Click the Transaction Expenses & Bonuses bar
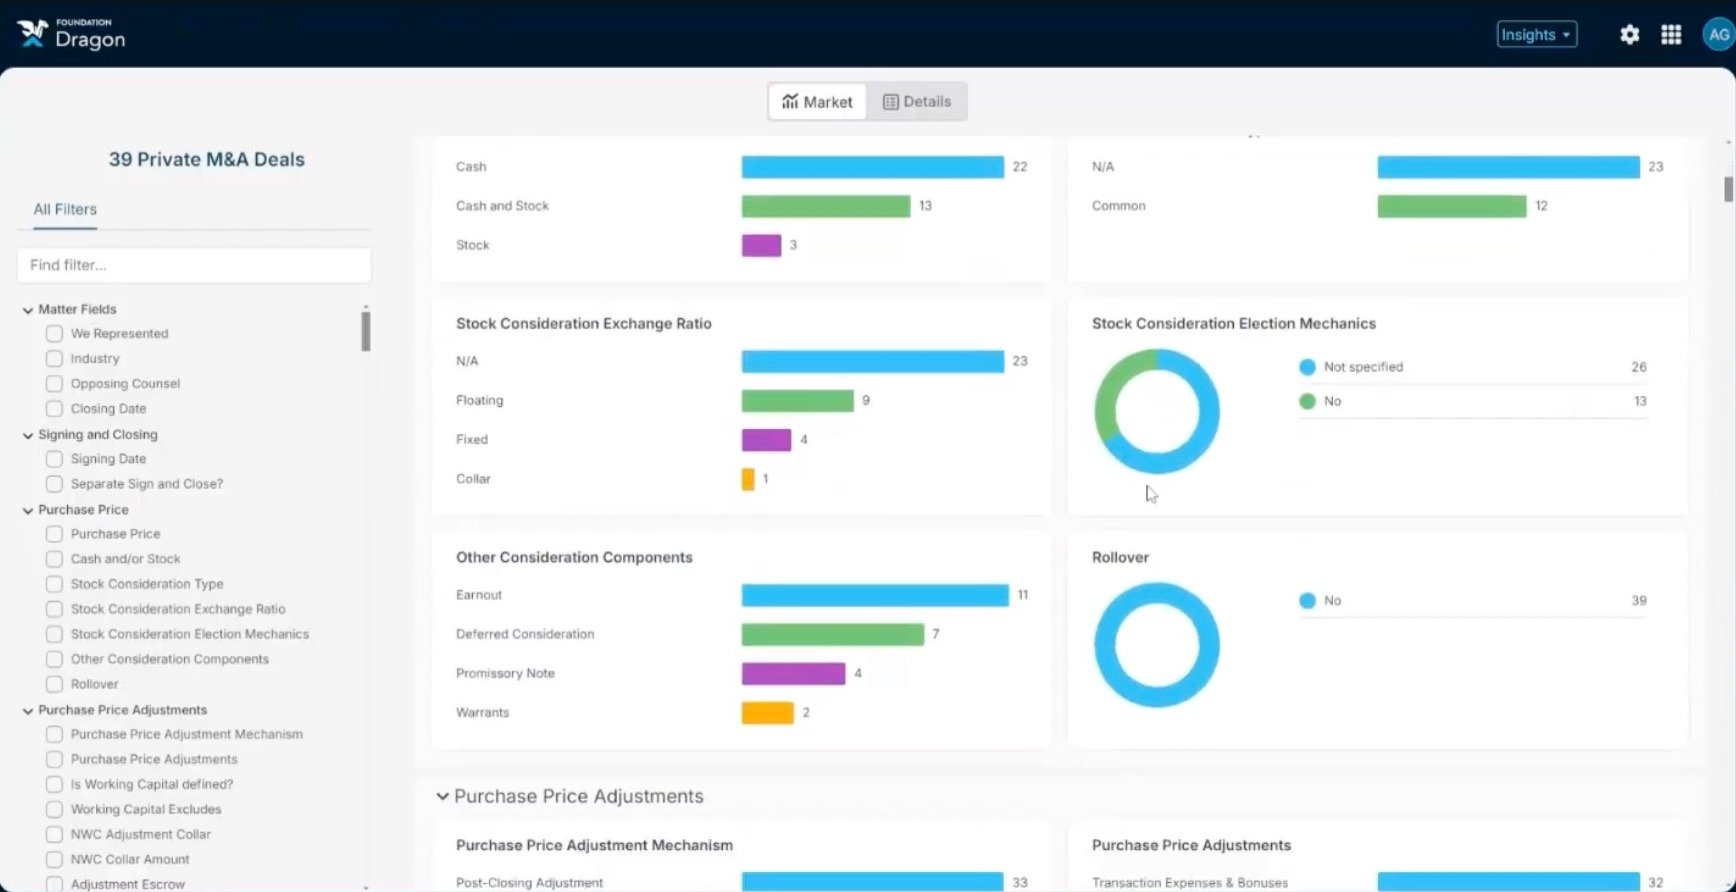The image size is (1736, 892). coord(1508,882)
